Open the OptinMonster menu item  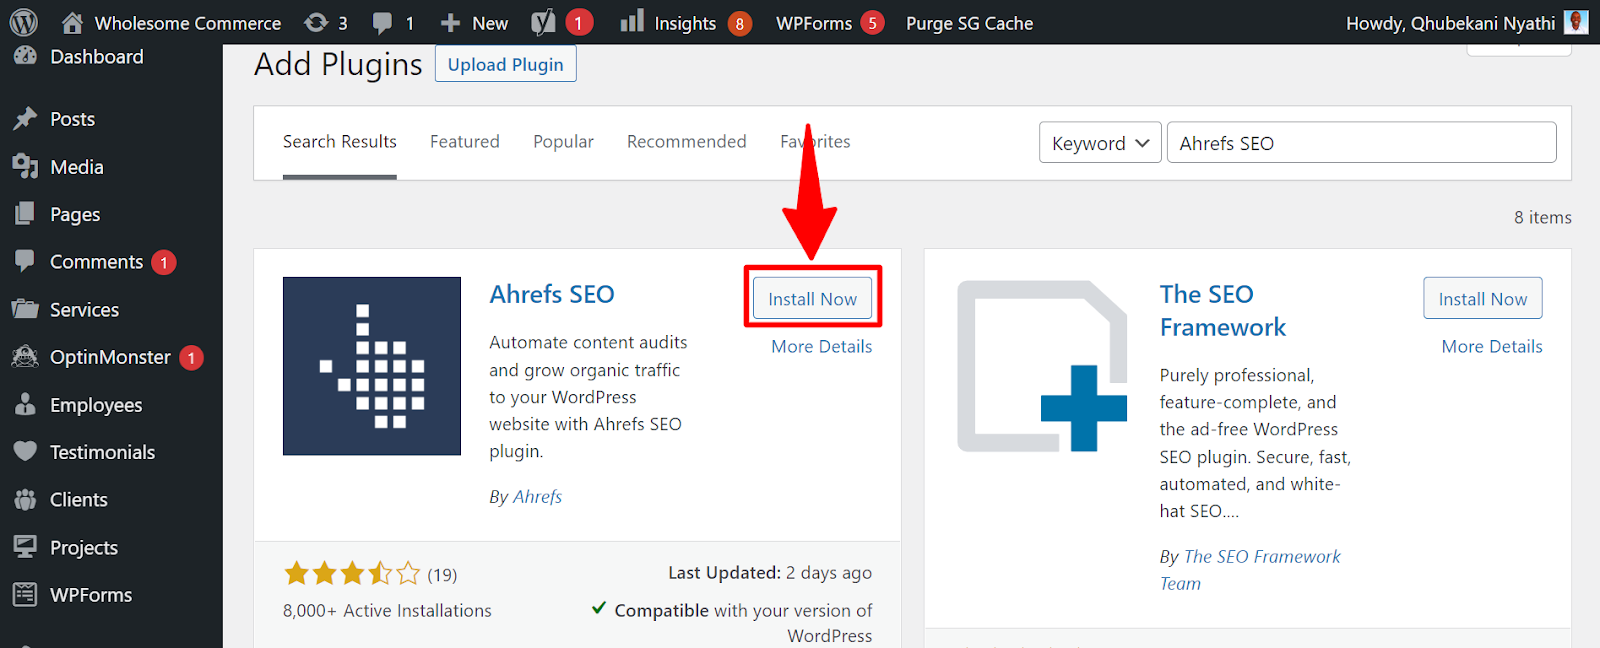[111, 357]
